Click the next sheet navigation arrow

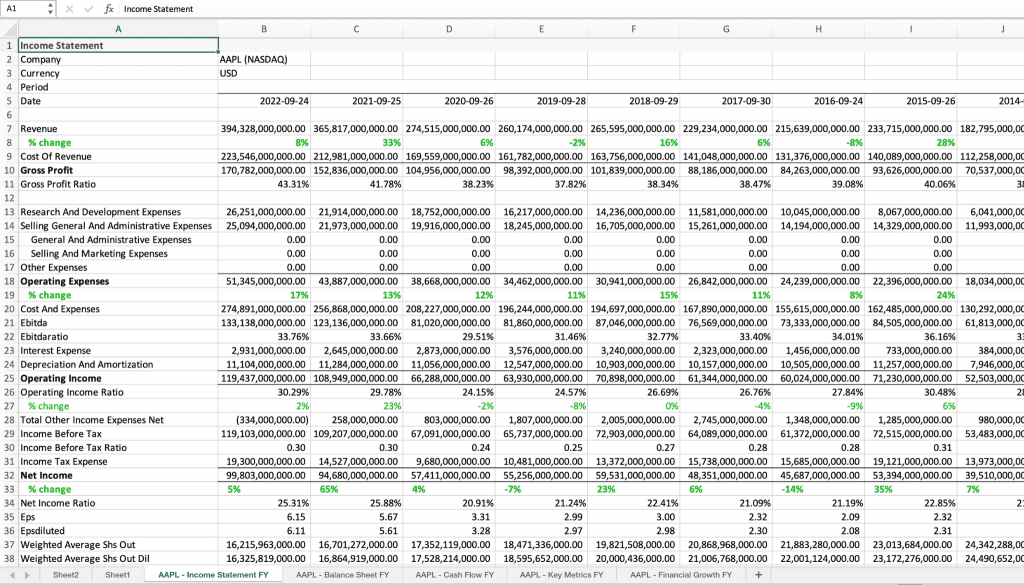click(x=27, y=575)
